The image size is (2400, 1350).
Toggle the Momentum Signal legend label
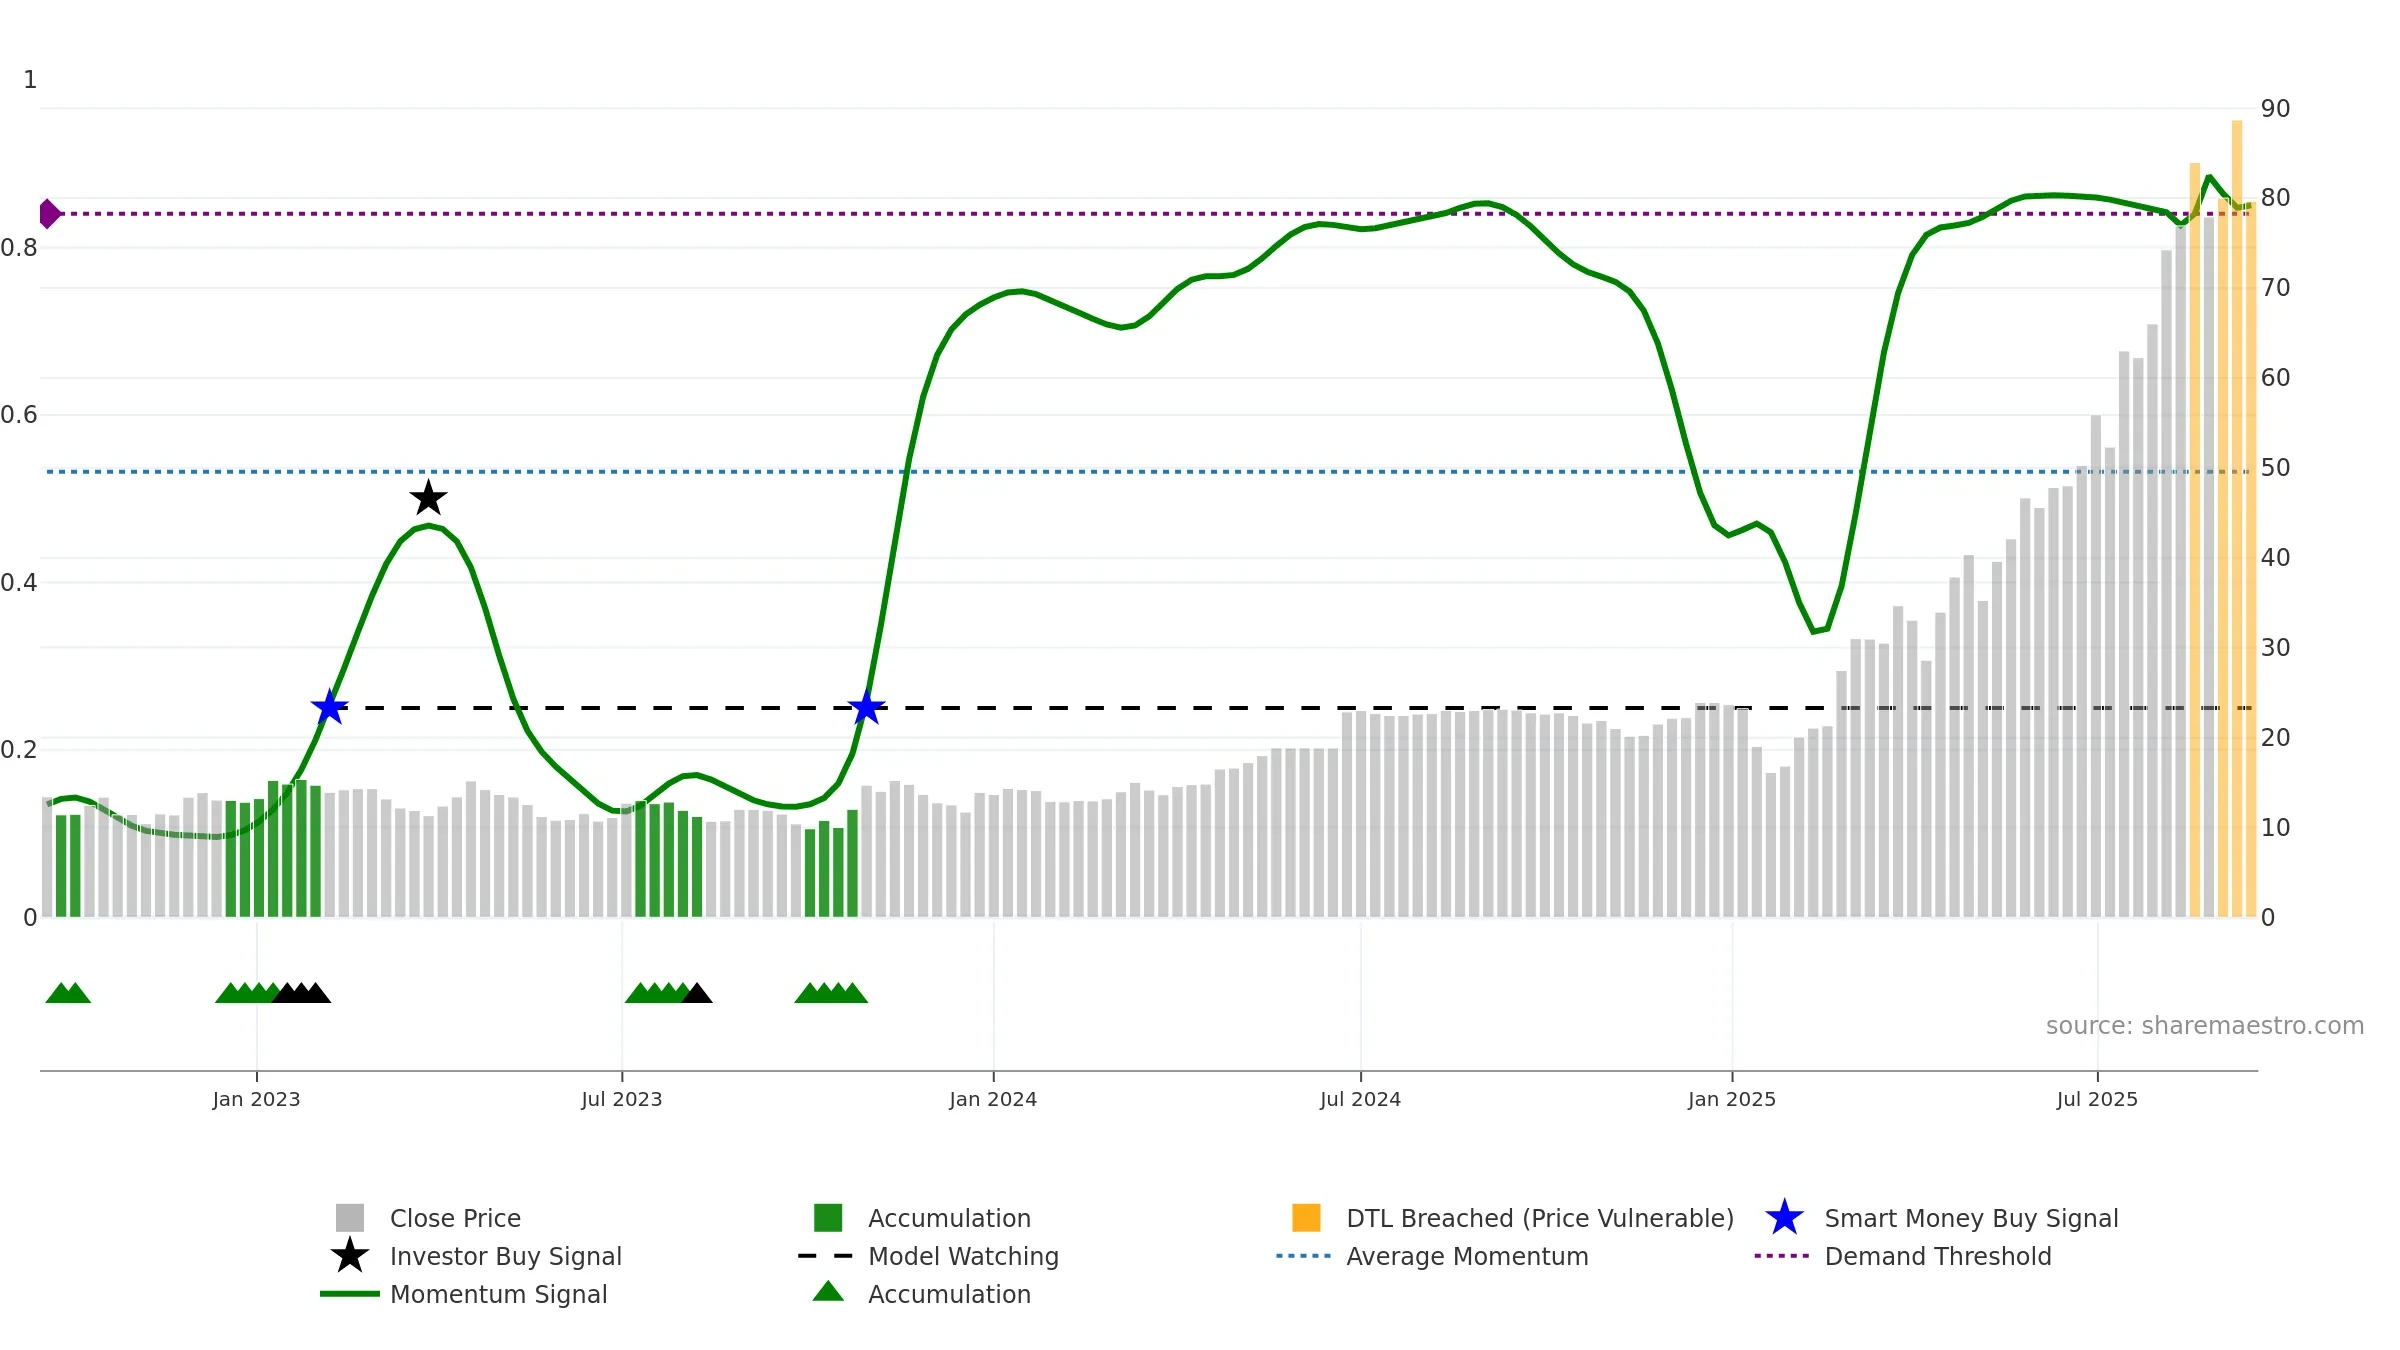click(498, 1295)
